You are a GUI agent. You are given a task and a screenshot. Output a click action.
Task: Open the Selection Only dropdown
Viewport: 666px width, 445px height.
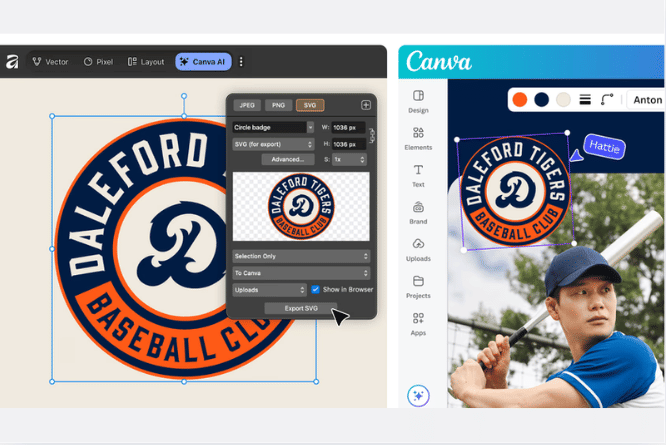301,256
